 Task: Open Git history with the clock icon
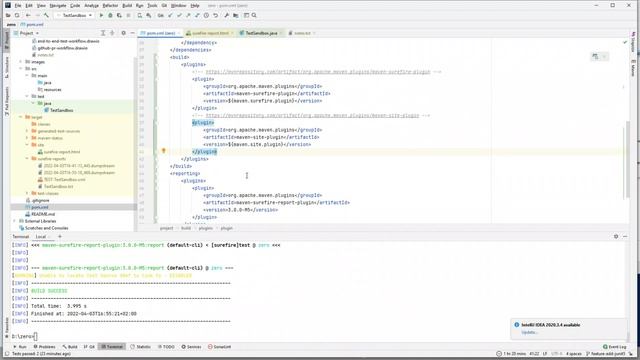(x=206, y=15)
